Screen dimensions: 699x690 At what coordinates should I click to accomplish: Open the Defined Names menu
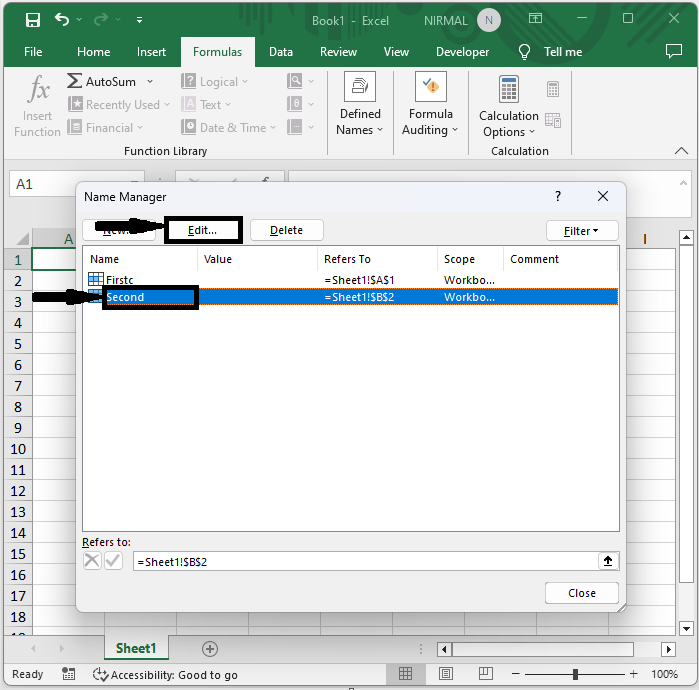tap(360, 105)
